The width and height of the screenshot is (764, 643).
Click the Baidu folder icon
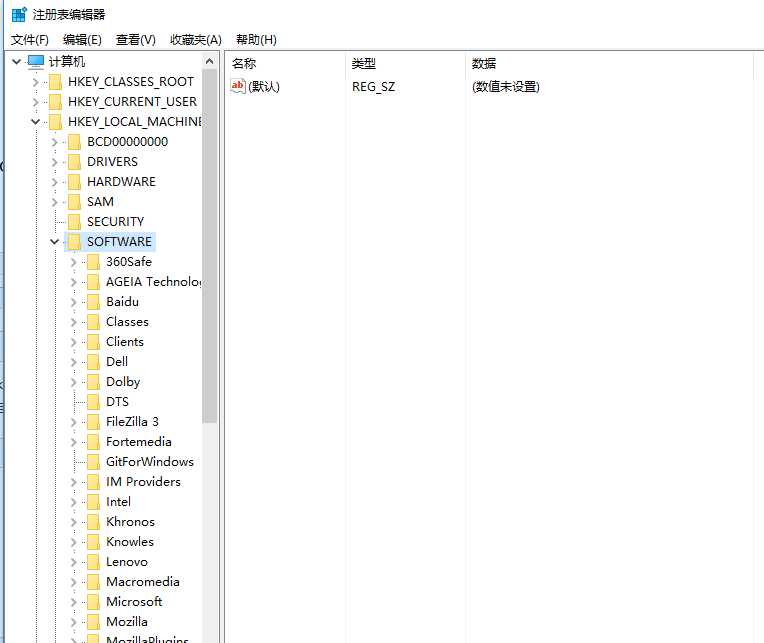click(94, 302)
